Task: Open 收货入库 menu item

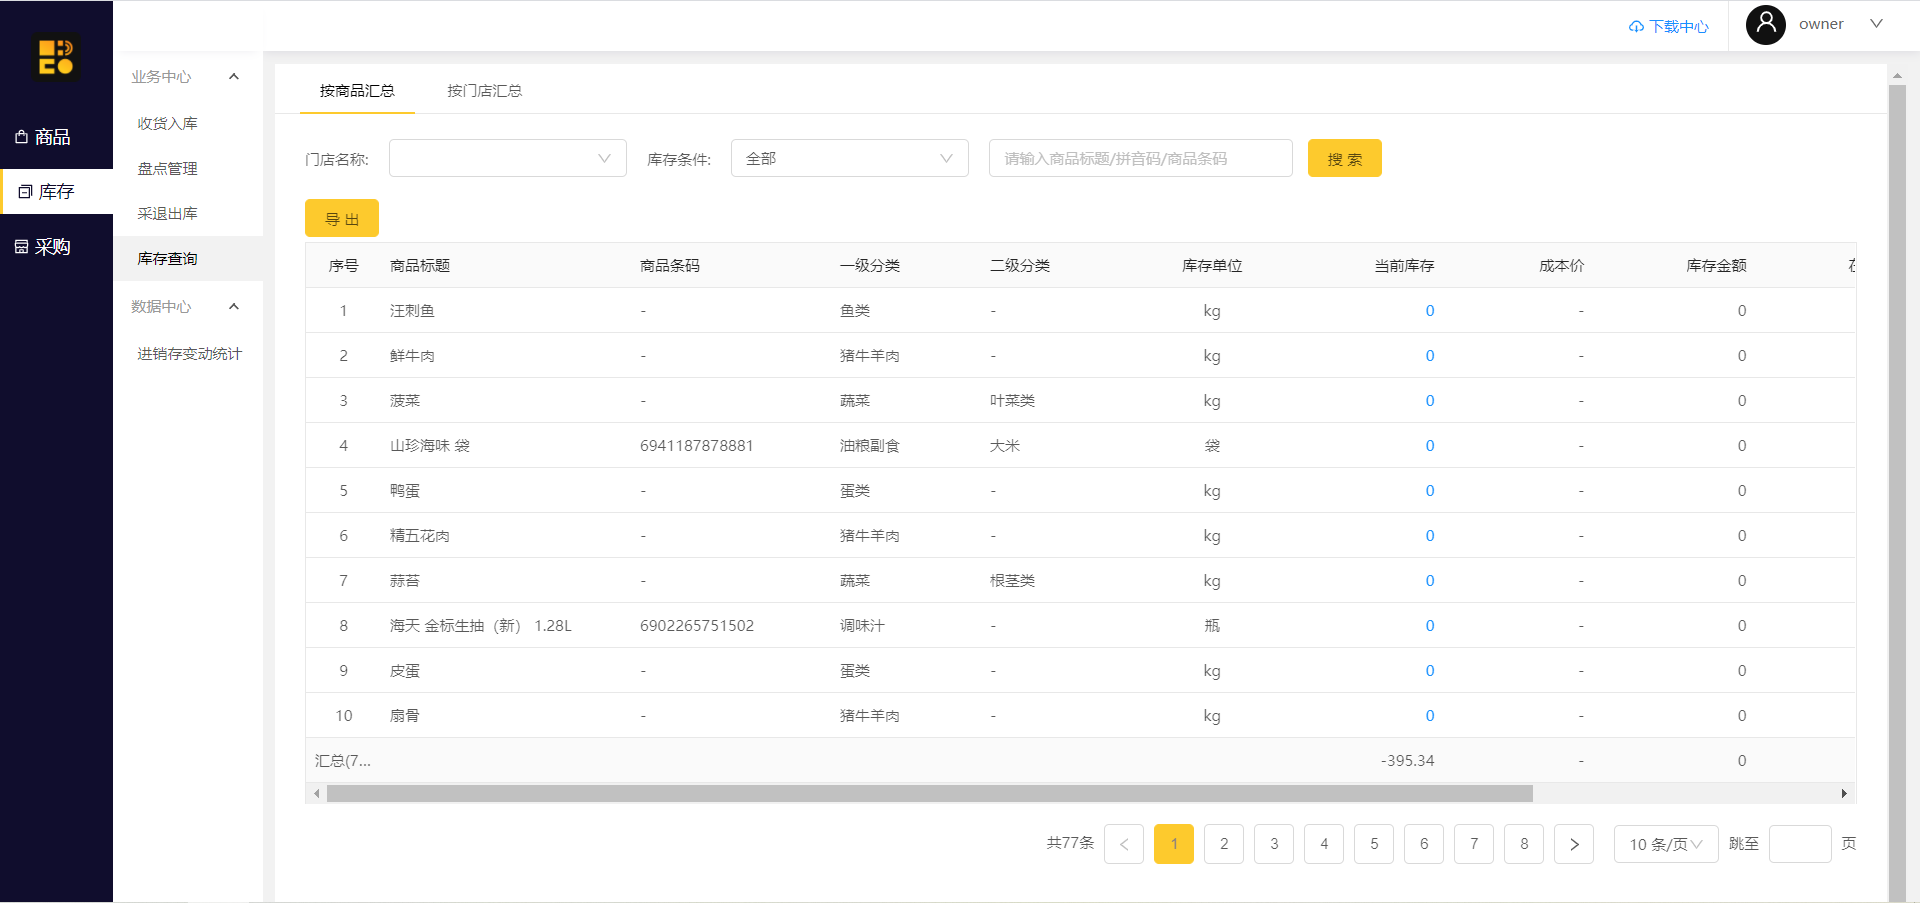Action: click(188, 124)
